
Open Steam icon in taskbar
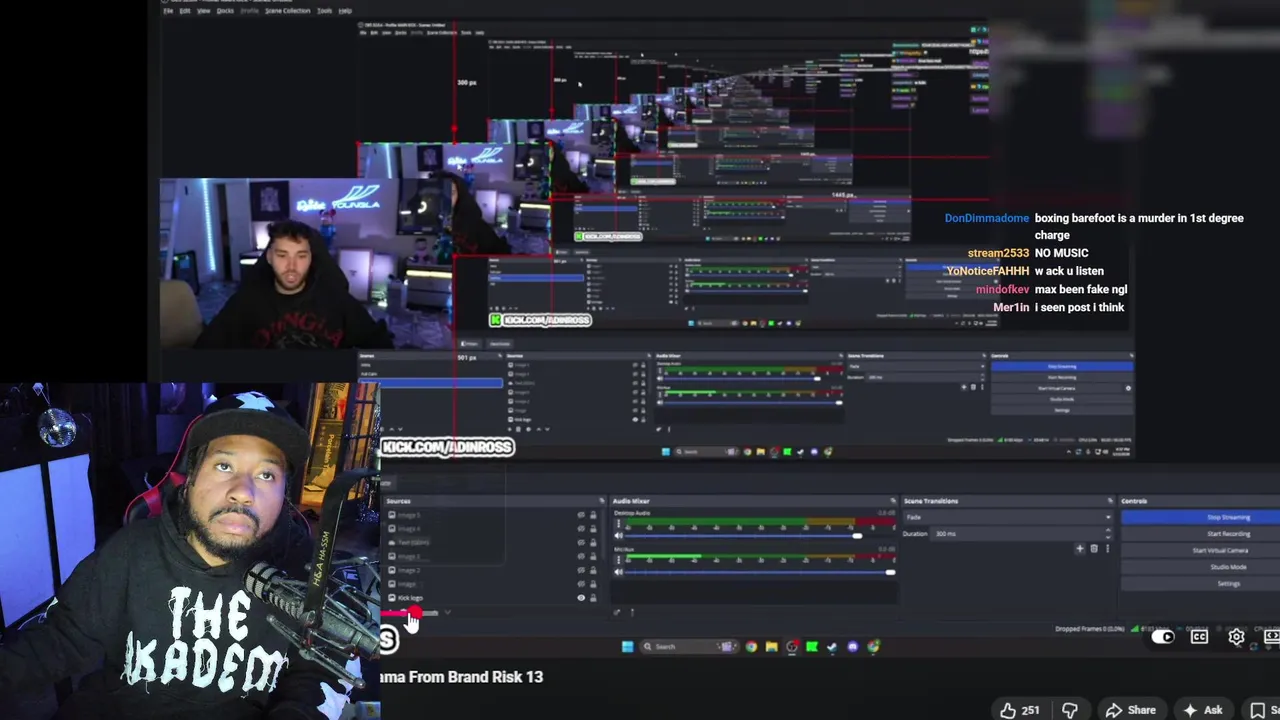pyautogui.click(x=832, y=646)
